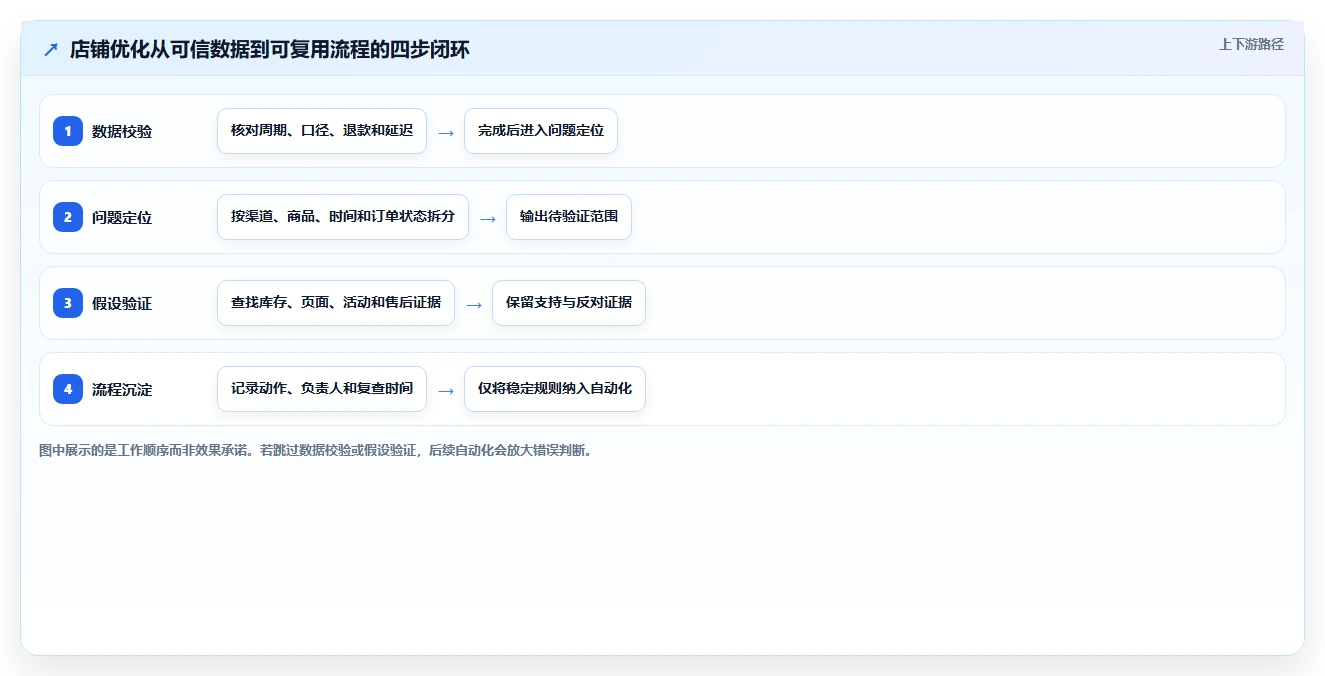Click the step 4 number badge
Screen dimensions: 1325x676
tap(68, 389)
